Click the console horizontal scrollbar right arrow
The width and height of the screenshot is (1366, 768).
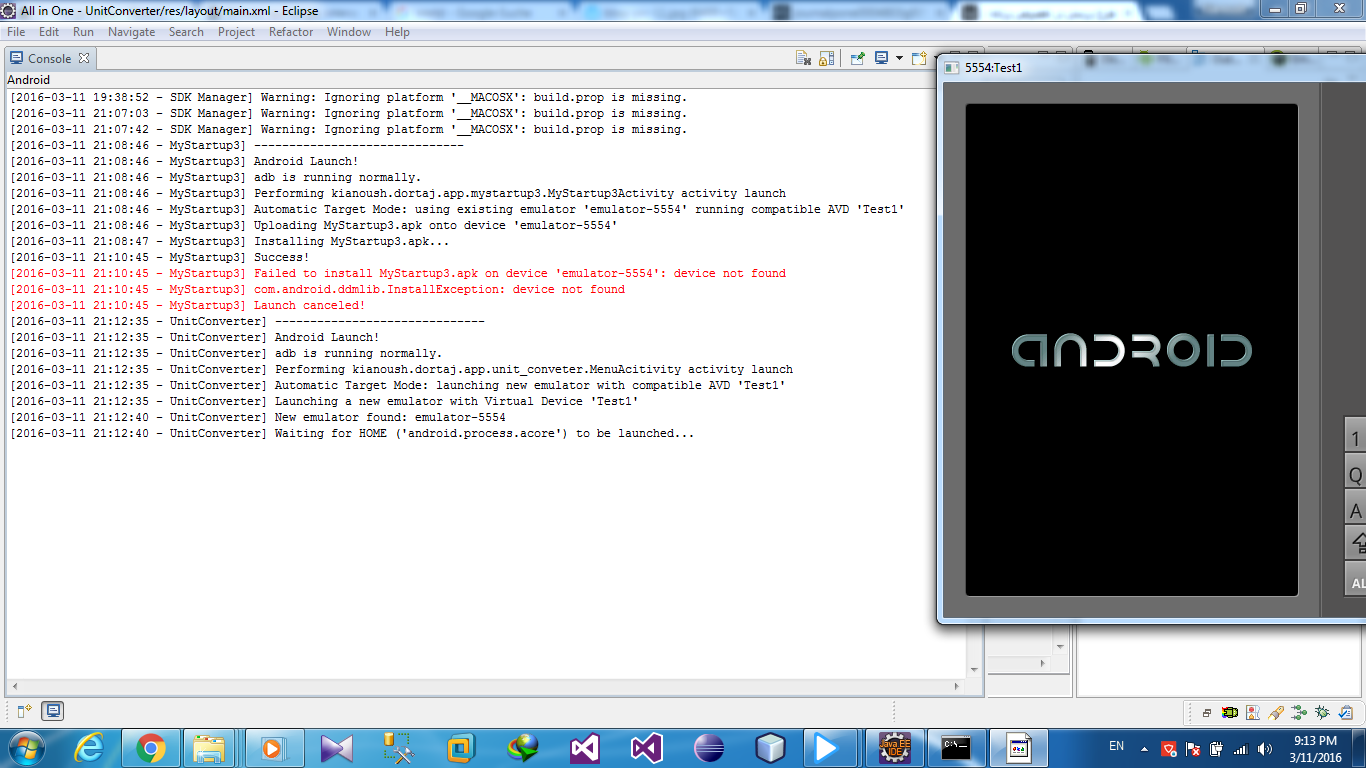click(958, 686)
